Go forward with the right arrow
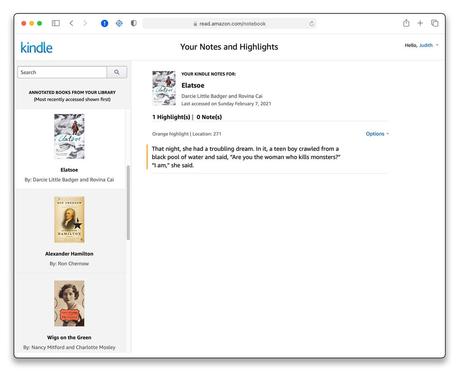Viewport: 460px width, 373px height. (85, 23)
